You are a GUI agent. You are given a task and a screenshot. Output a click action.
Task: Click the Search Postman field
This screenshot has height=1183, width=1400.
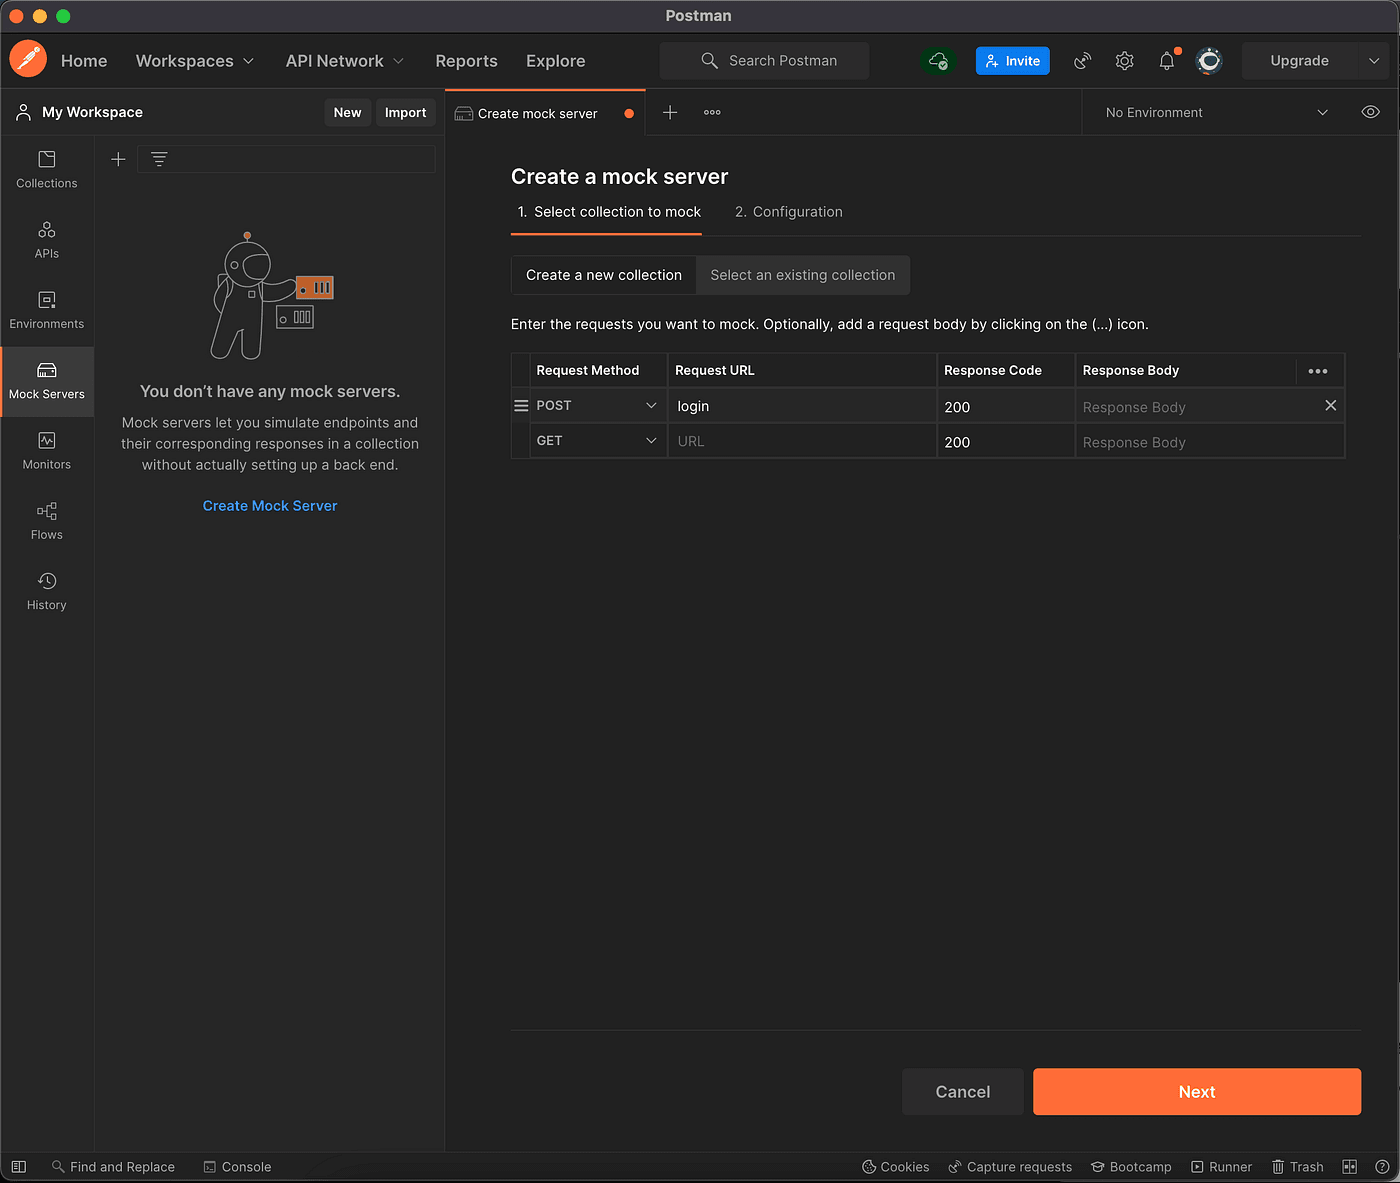[765, 61]
